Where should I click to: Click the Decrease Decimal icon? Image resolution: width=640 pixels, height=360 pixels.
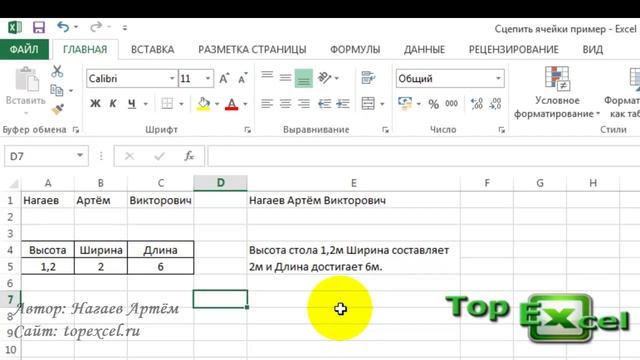tap(495, 104)
